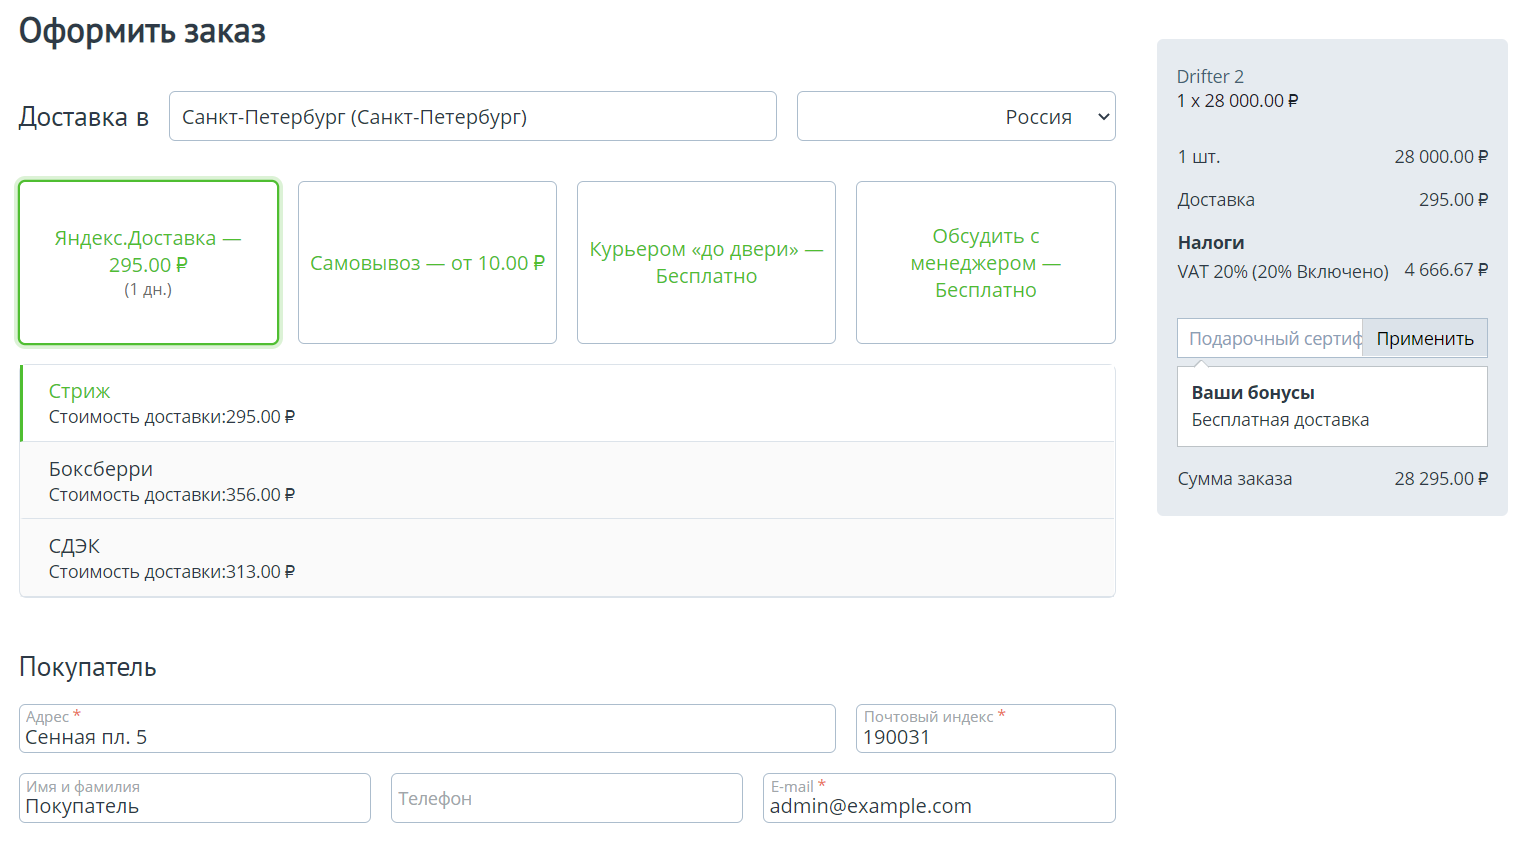The image size is (1530, 841).
Task: Select Яндекс.Доставка delivery option
Action: tap(148, 263)
